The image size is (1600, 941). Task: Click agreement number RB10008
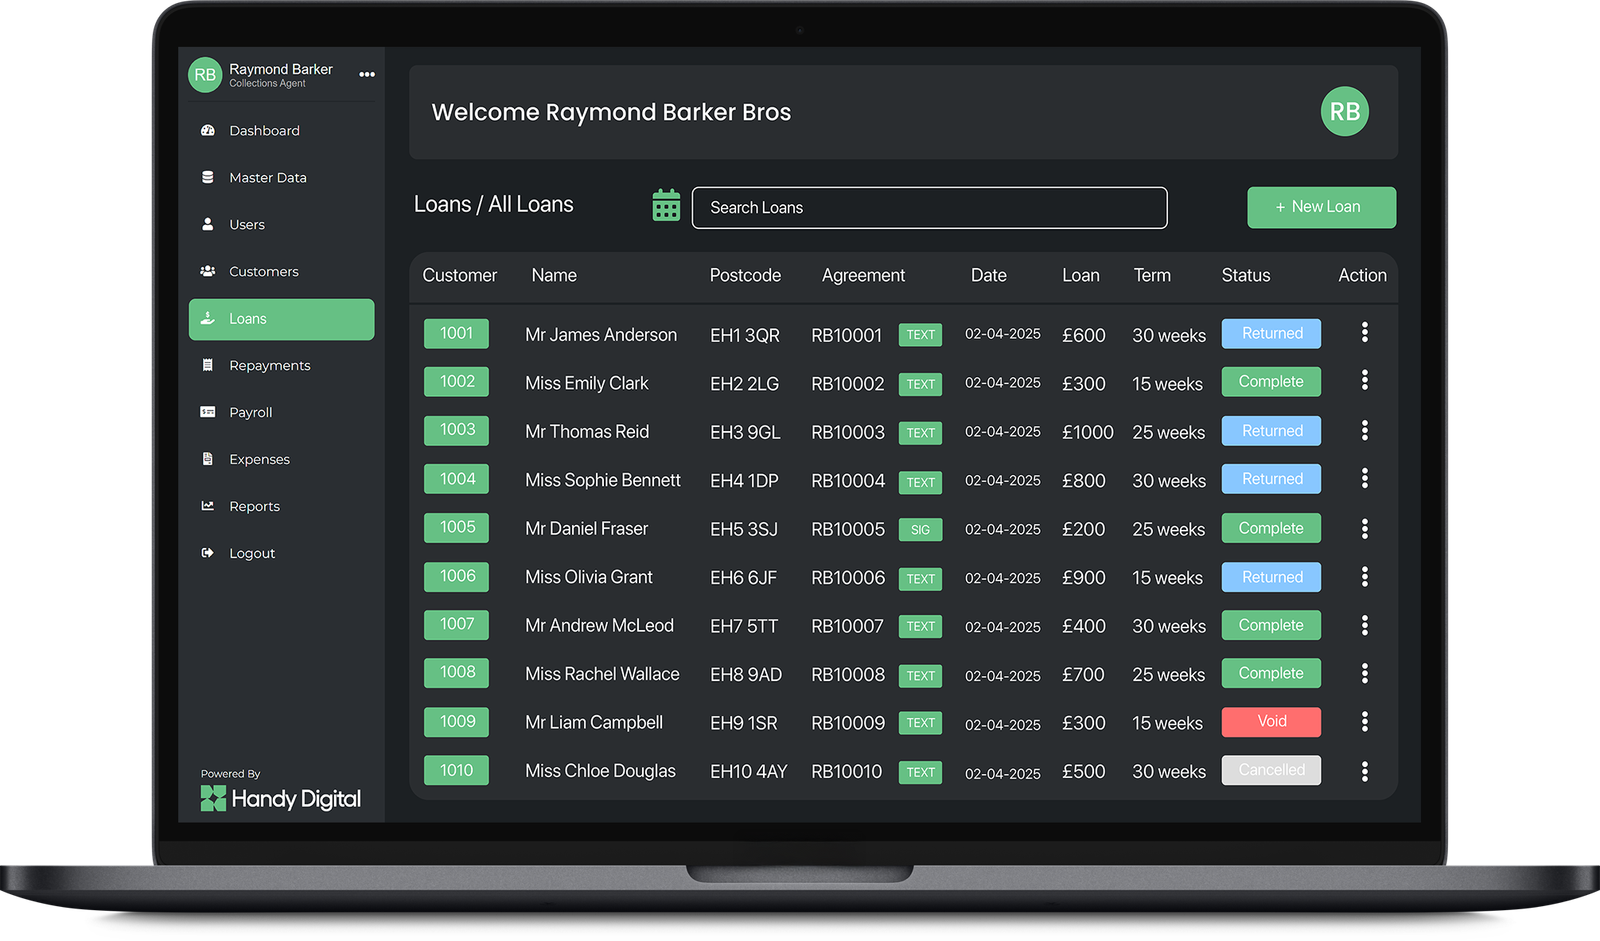click(x=848, y=675)
